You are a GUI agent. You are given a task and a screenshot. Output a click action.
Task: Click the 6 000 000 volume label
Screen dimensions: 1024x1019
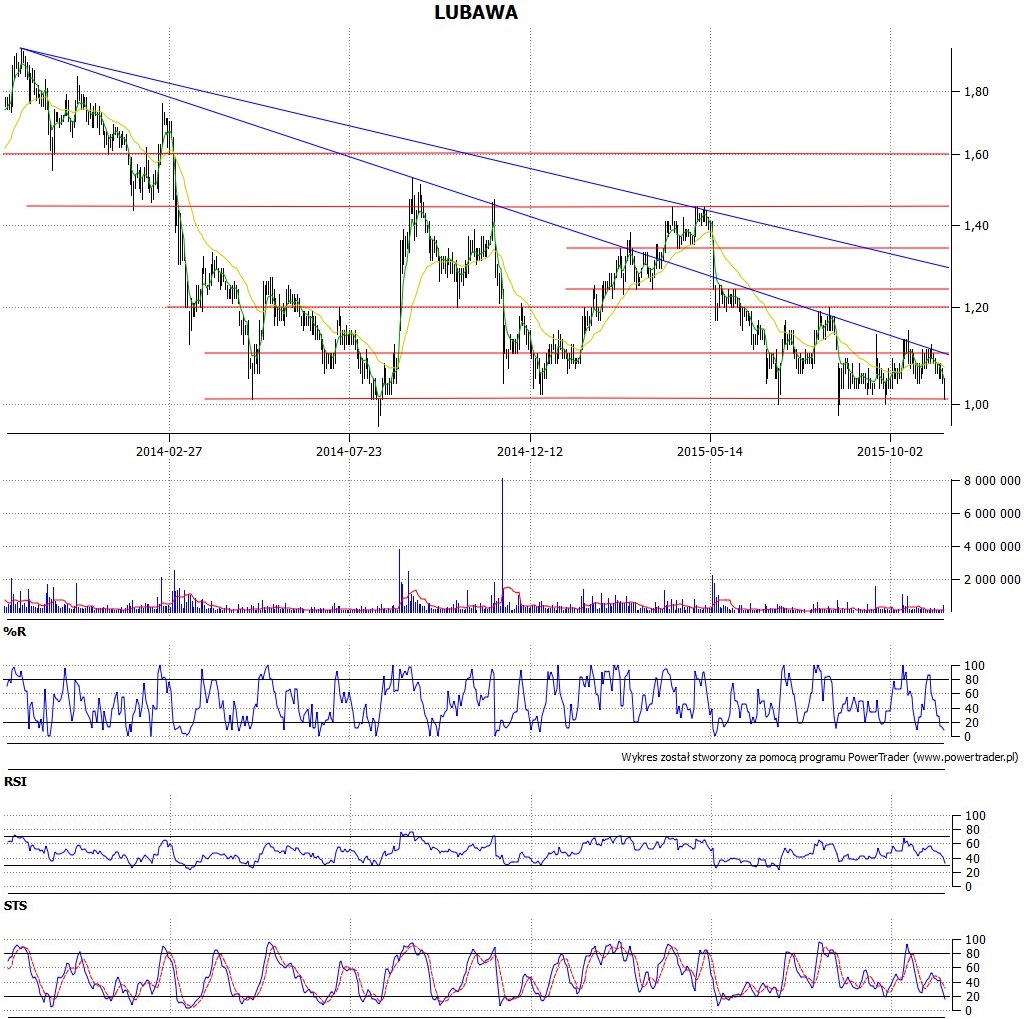pos(992,514)
